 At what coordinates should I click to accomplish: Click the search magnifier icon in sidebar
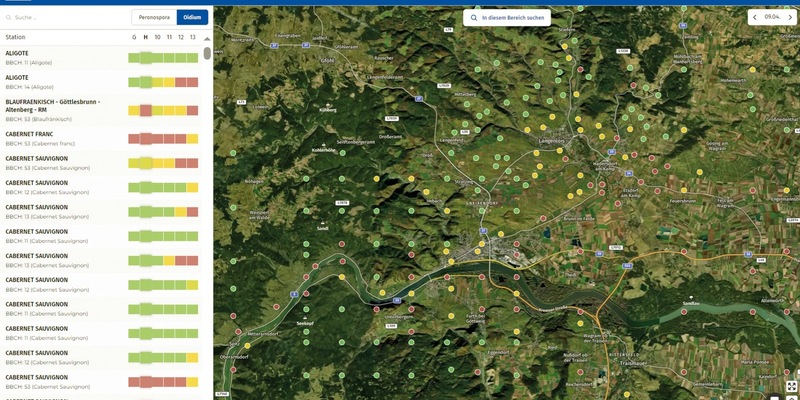point(11,17)
